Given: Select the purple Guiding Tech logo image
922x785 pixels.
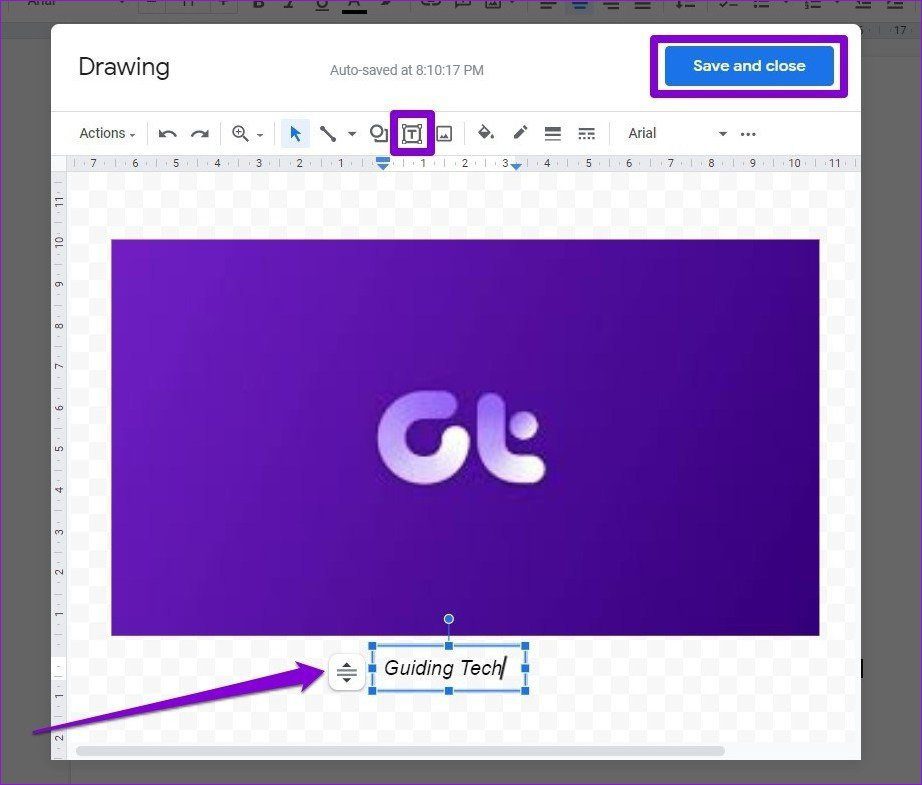Looking at the screenshot, I should [x=465, y=437].
